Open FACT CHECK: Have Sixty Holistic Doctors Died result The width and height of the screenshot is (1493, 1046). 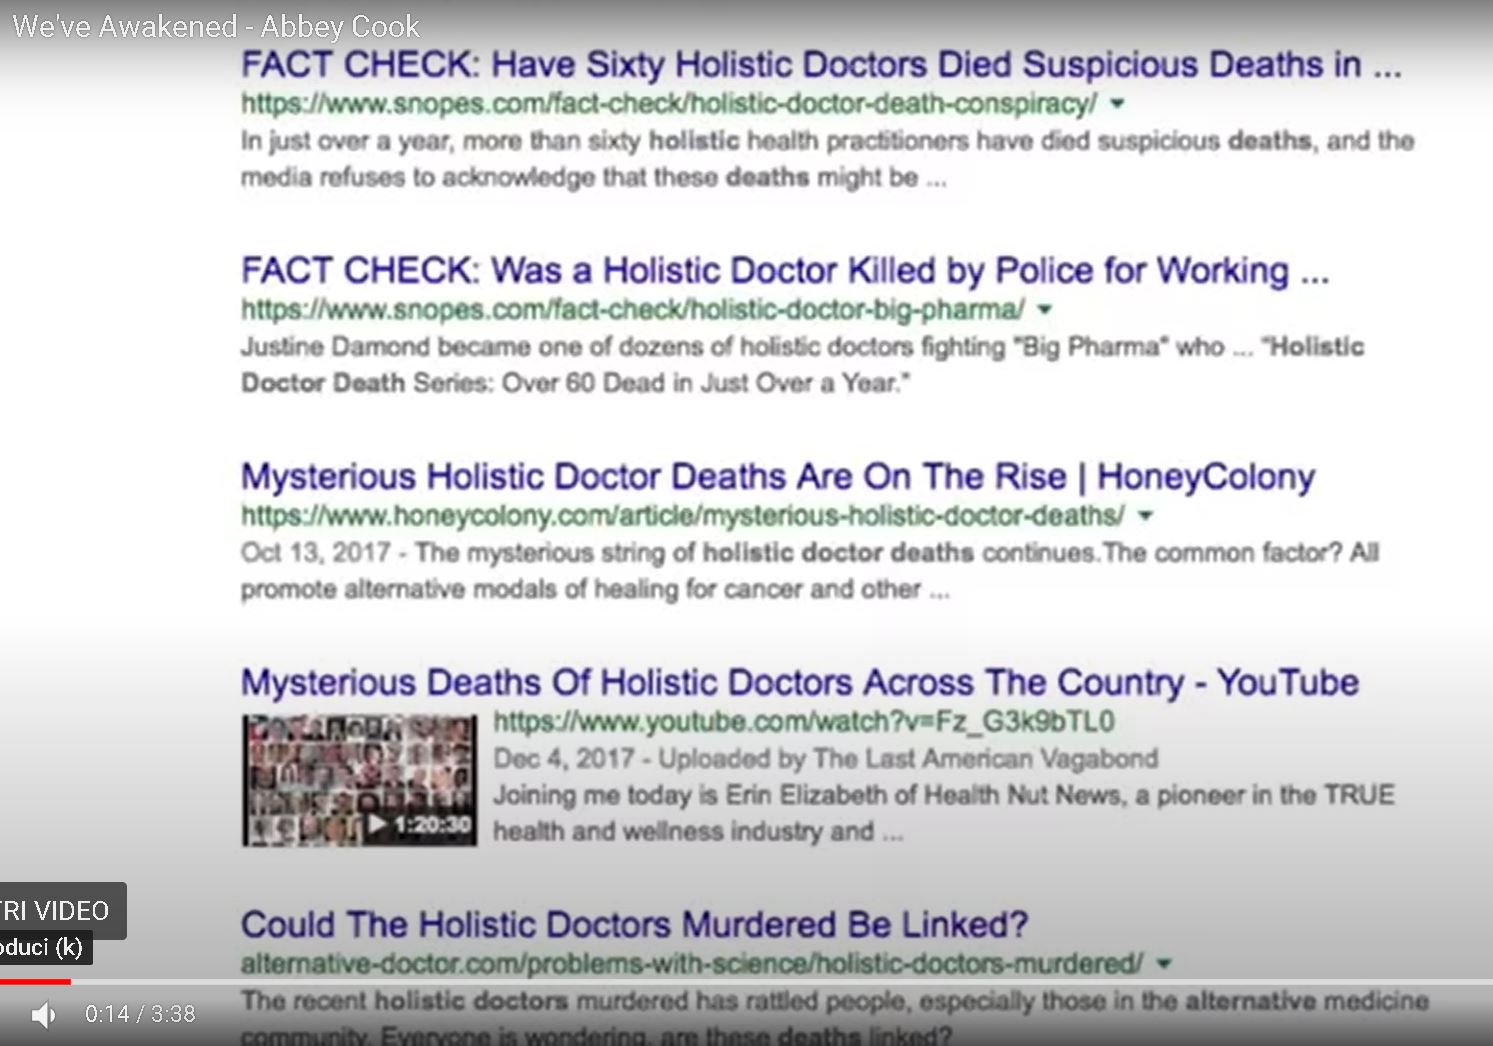click(x=821, y=65)
